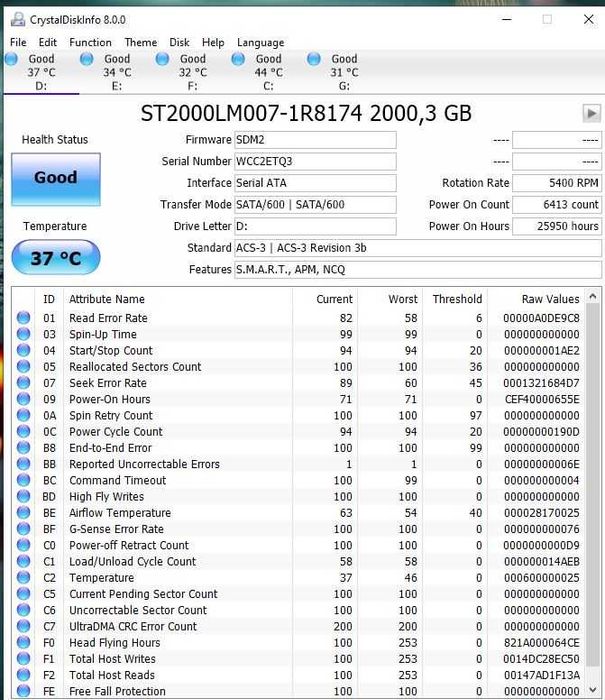Viewport: 605px width, 700px height.
Task: Click status icon for High Fly Writes
Action: tap(23, 496)
